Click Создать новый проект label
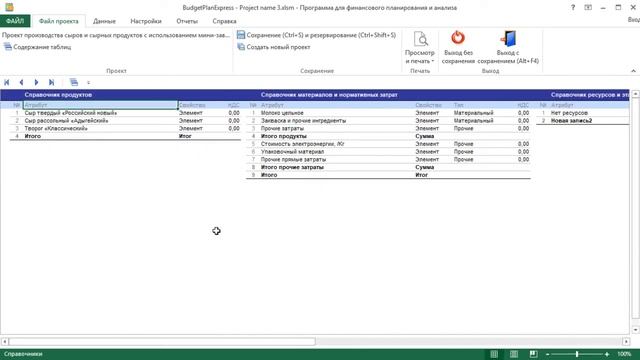 pyautogui.click(x=278, y=47)
